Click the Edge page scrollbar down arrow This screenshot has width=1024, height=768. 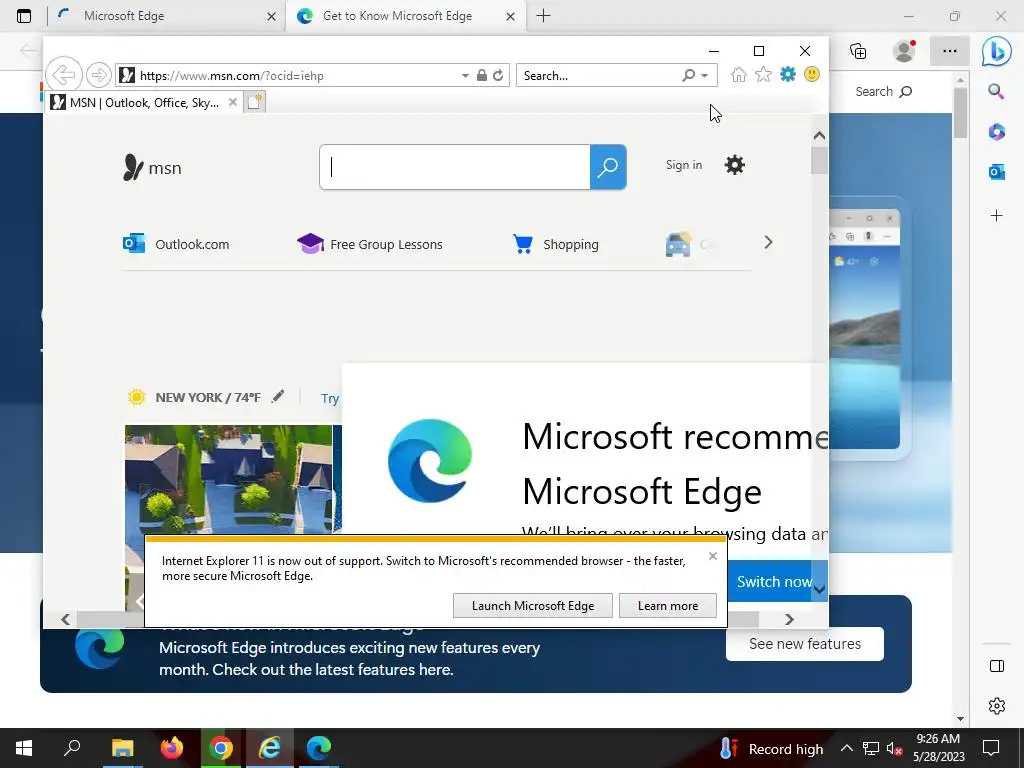[x=960, y=718]
